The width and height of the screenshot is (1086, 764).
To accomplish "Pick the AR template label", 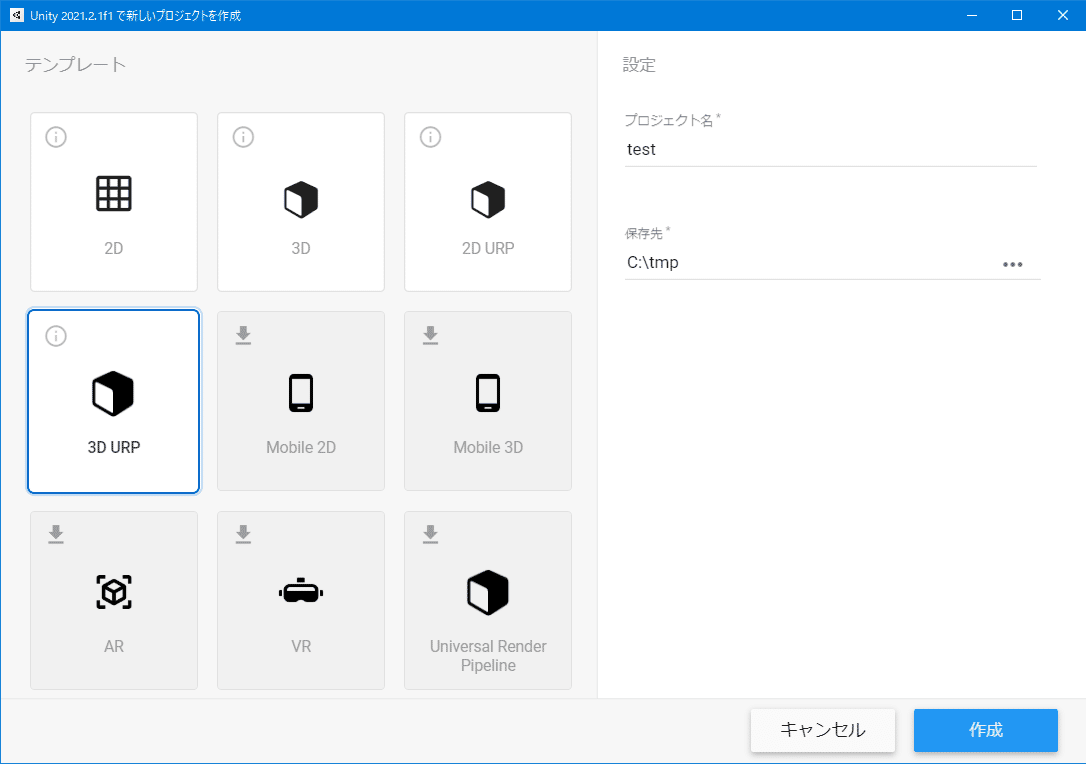I will pyautogui.click(x=114, y=646).
